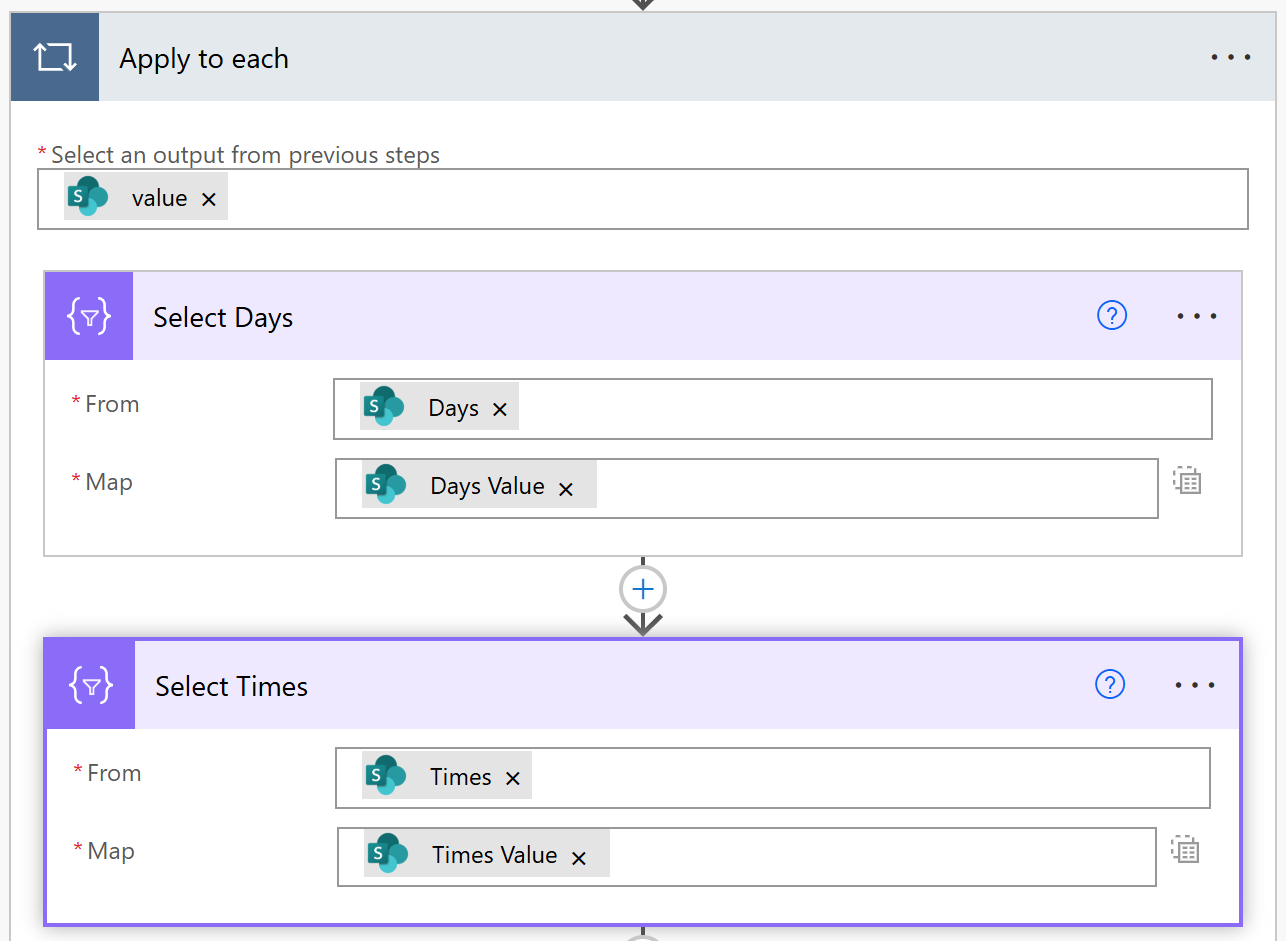The height and width of the screenshot is (941, 1286).
Task: Open help for Select Days action
Action: [1112, 316]
